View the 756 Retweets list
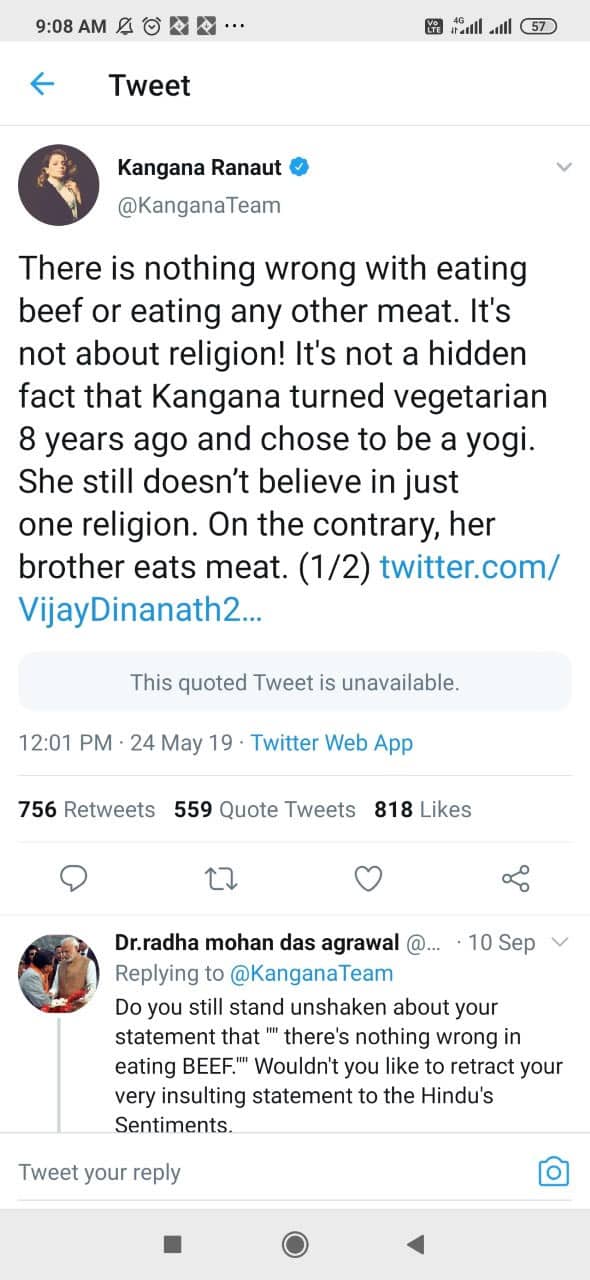 (87, 809)
